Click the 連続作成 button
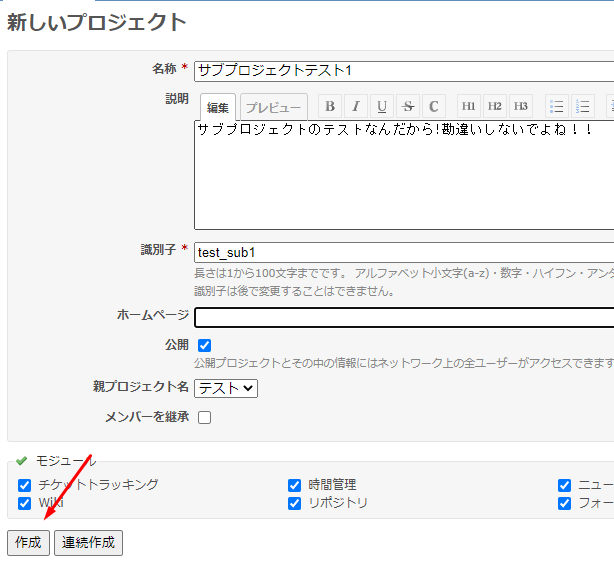 coord(88,543)
